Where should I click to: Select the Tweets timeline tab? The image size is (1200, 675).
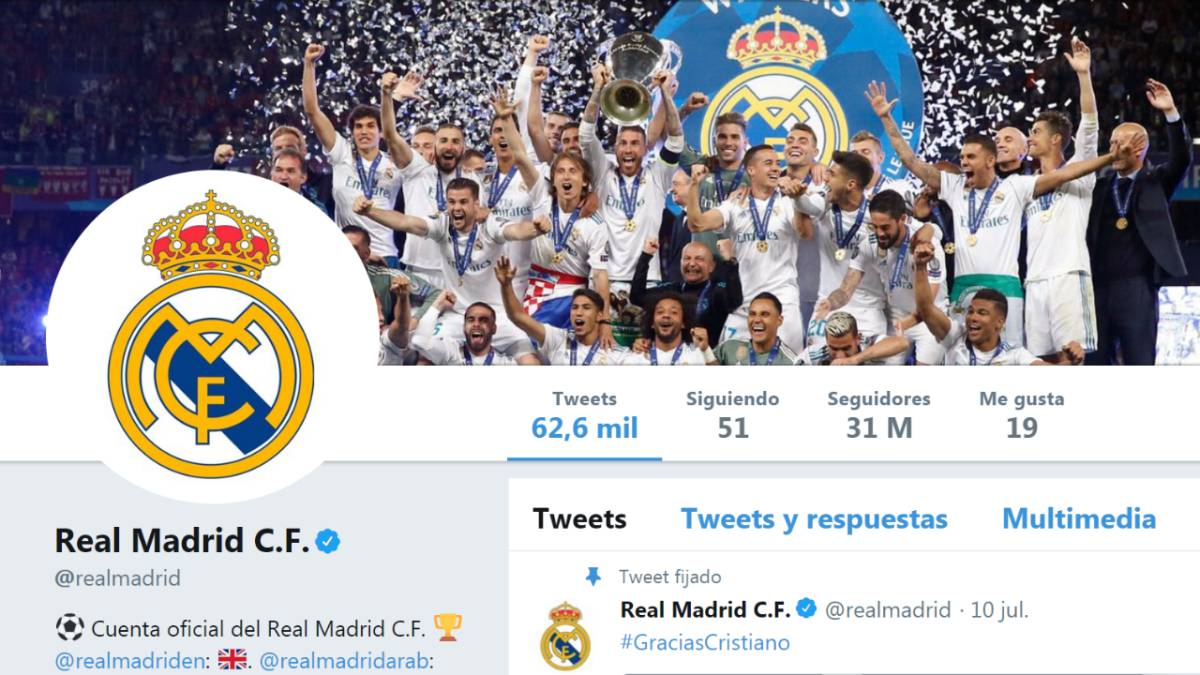pyautogui.click(x=579, y=519)
